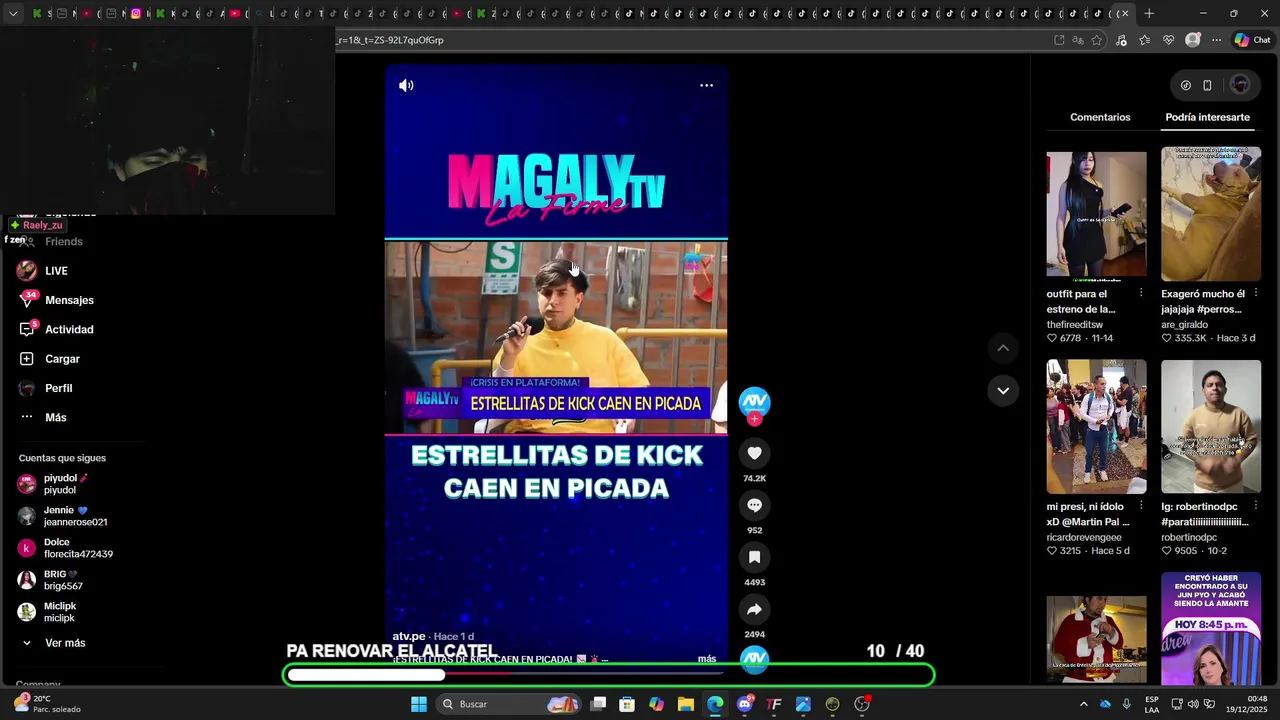The width and height of the screenshot is (1280, 720).
Task: Switch to the Podría interesarte tab
Action: tap(1207, 117)
